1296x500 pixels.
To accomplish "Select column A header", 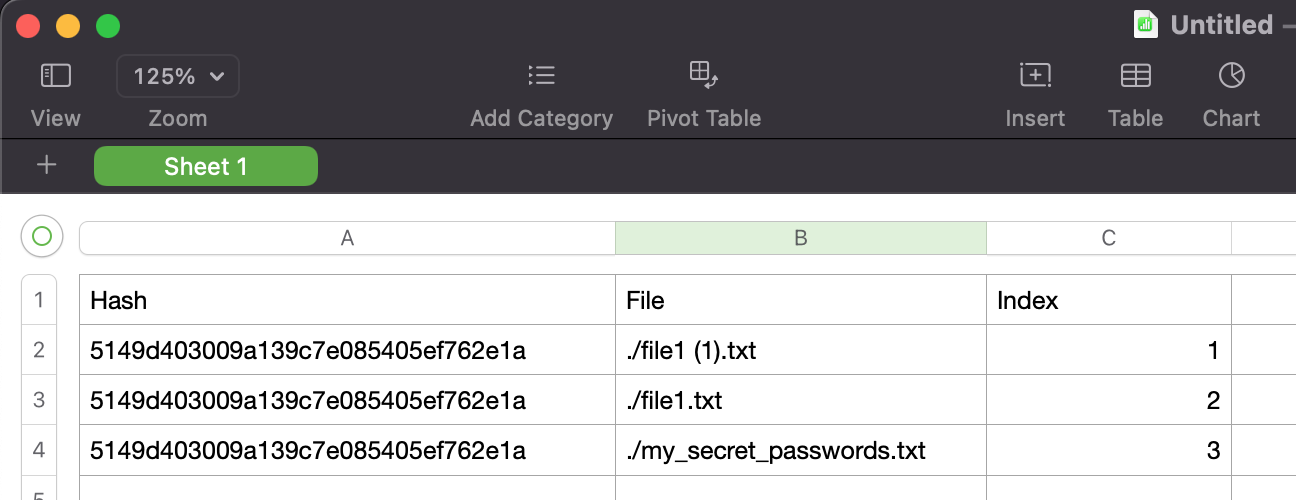I will (x=347, y=238).
